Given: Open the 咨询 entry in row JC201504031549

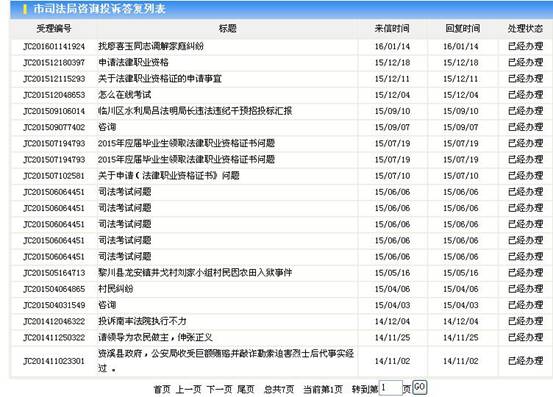Looking at the screenshot, I should pyautogui.click(x=107, y=305).
